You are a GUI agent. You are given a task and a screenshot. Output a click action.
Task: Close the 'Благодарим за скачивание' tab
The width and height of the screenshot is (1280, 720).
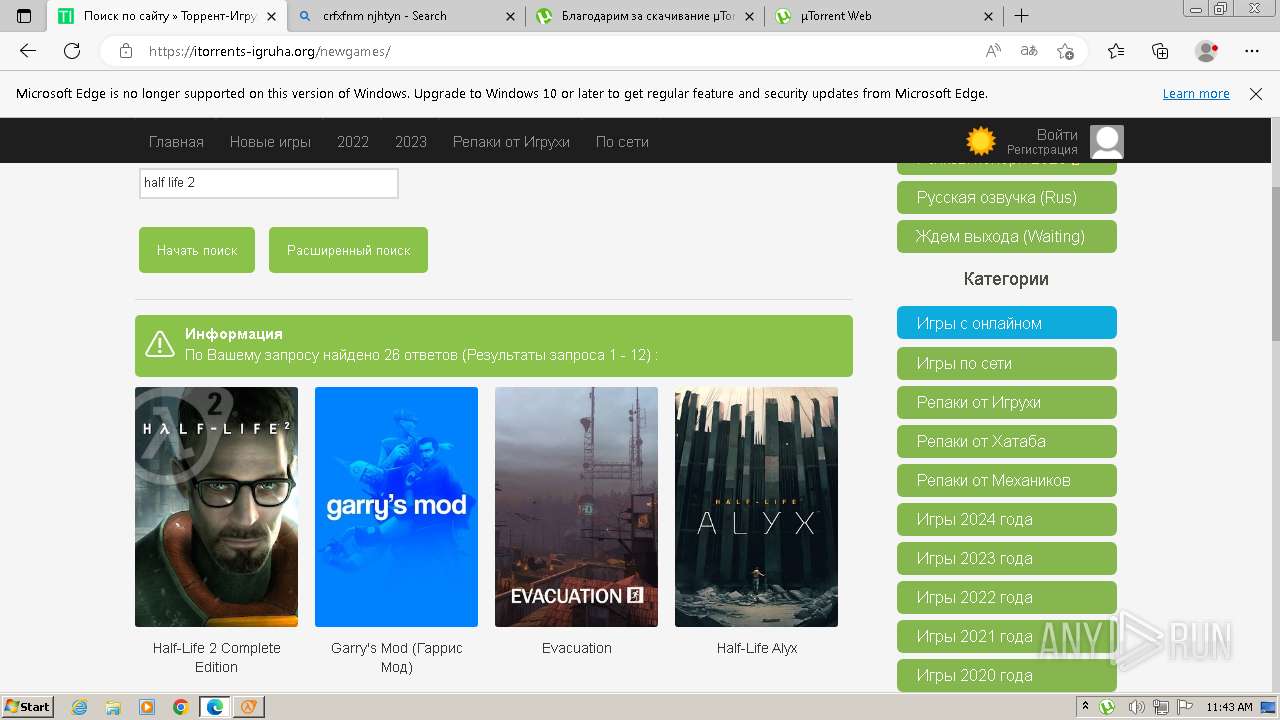click(750, 16)
